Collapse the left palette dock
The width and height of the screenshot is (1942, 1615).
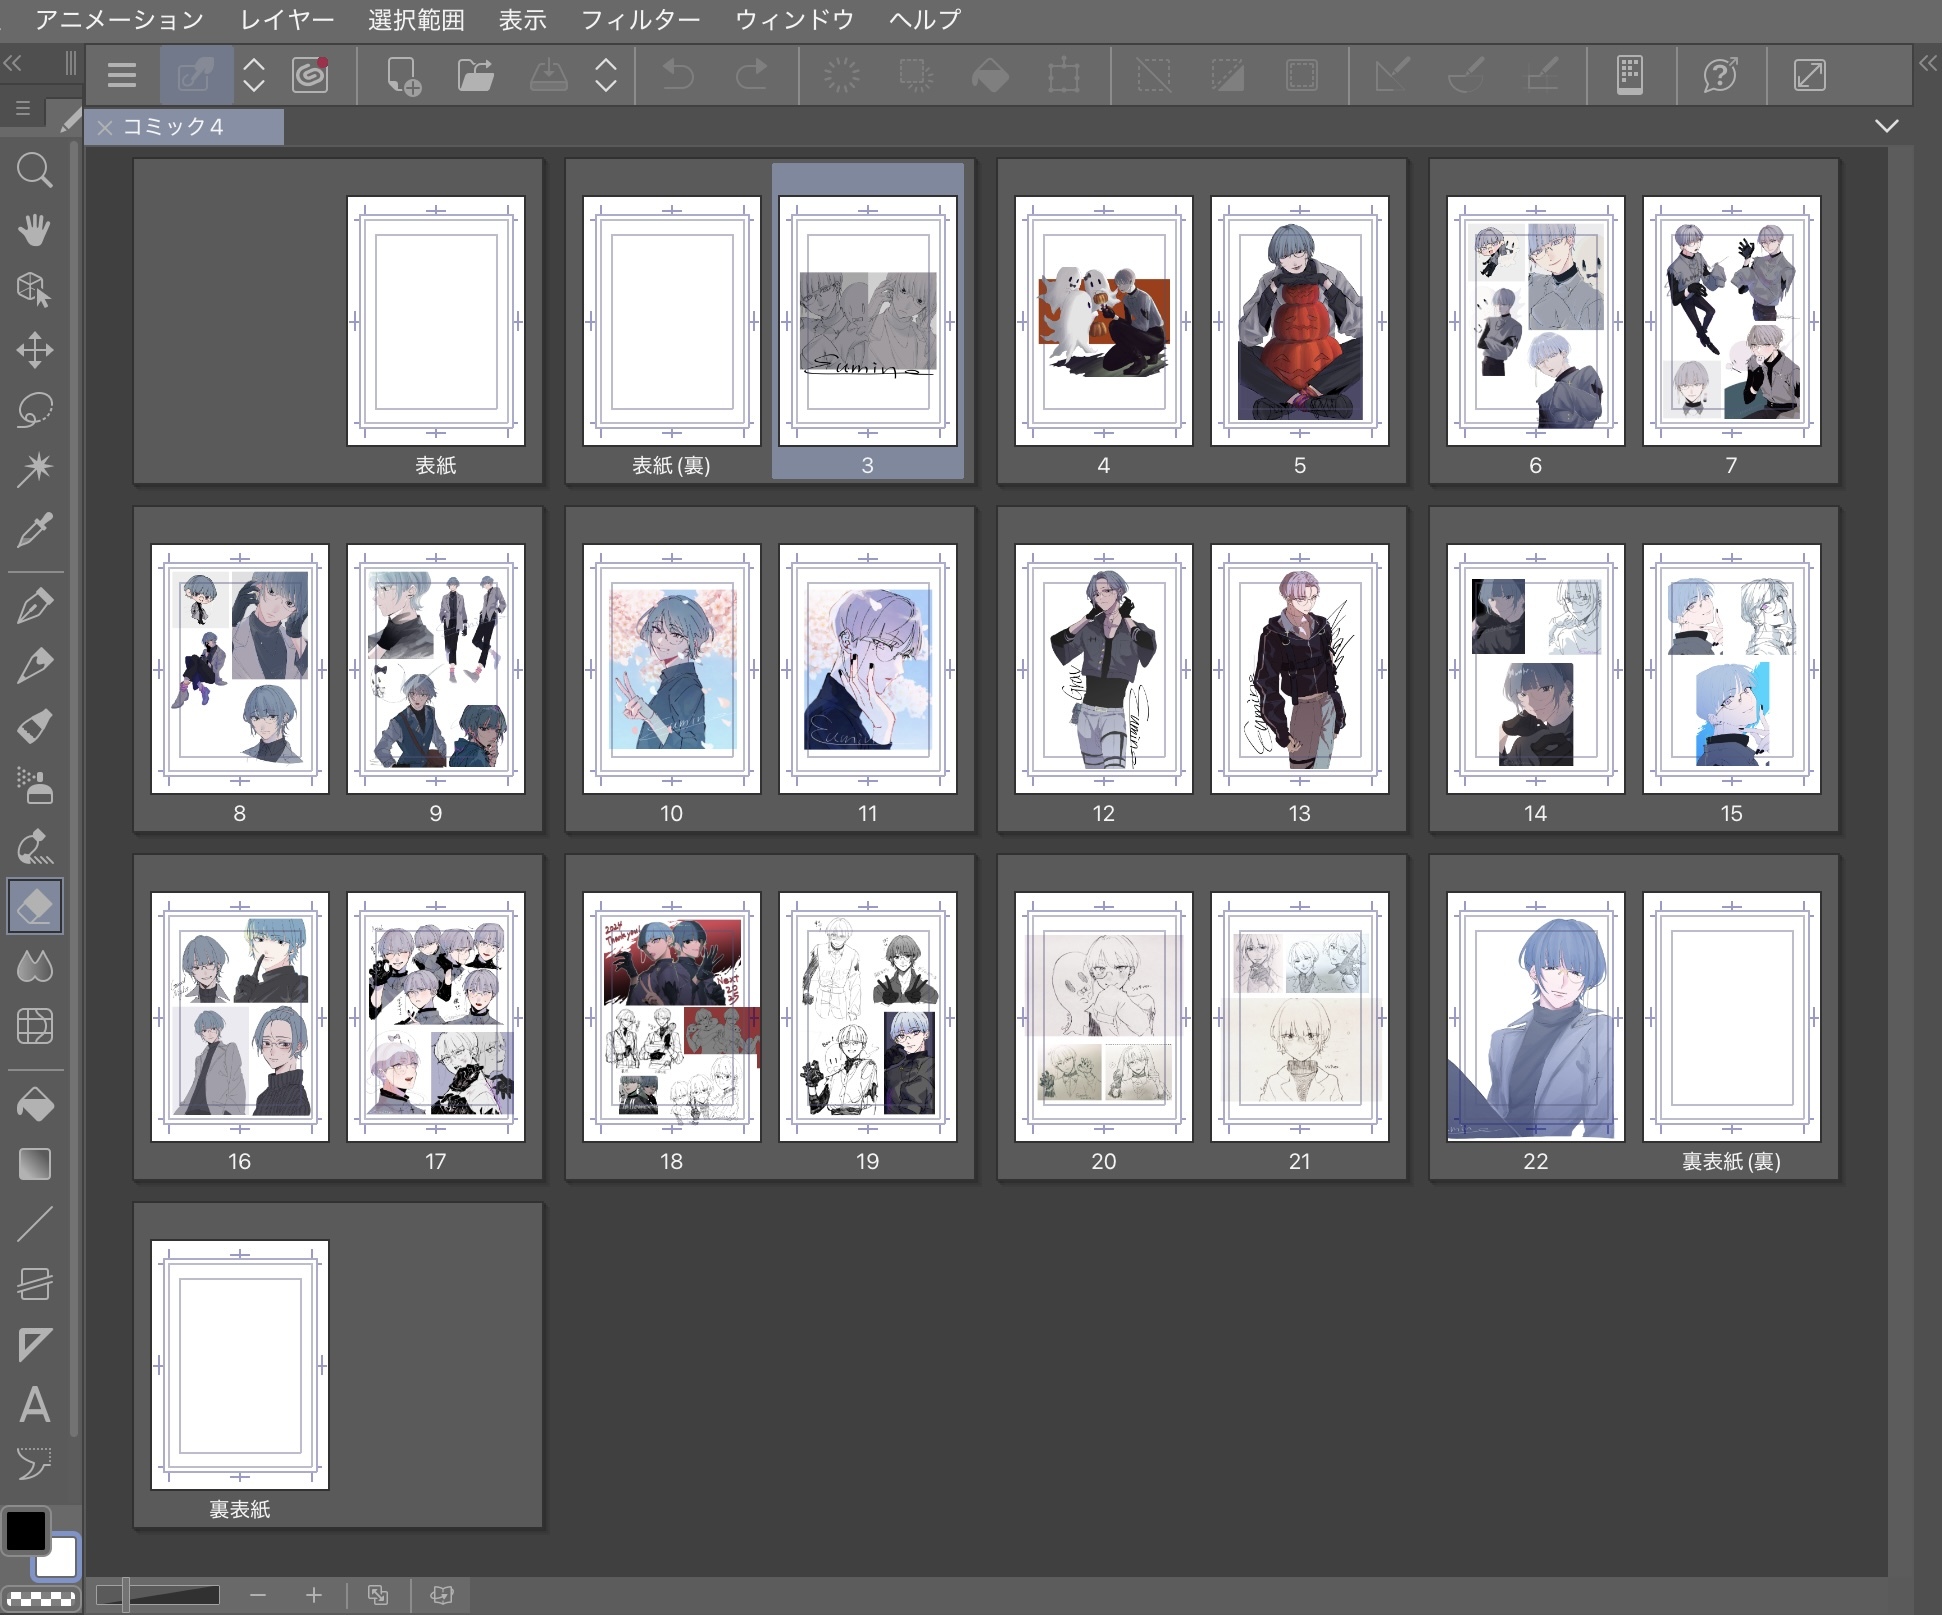[13, 63]
